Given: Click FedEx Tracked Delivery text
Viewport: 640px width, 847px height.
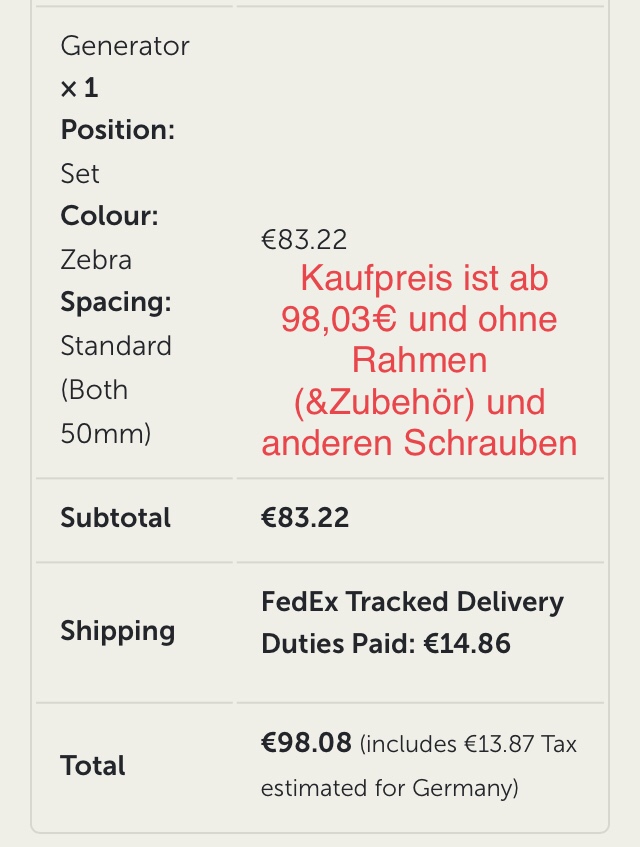Looking at the screenshot, I should click(413, 602).
